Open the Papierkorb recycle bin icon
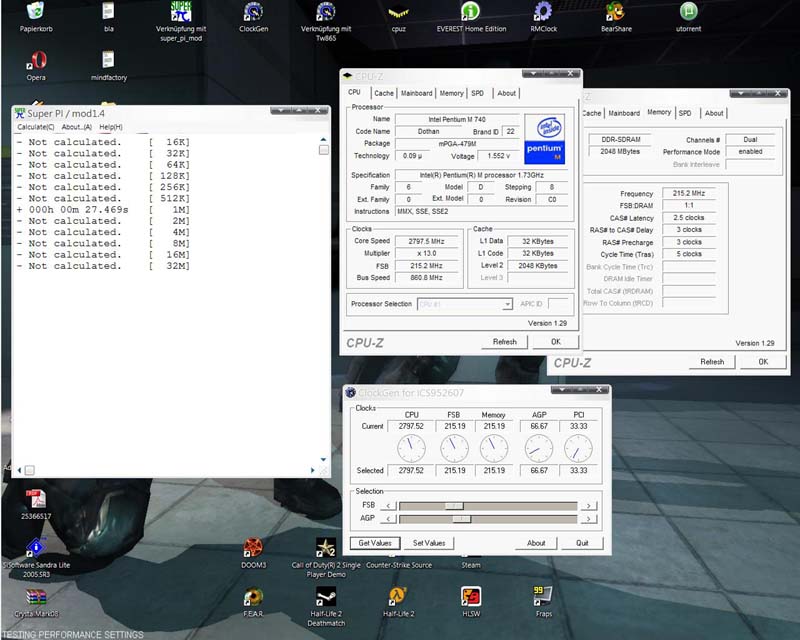This screenshot has width=800, height=640. pos(35,11)
